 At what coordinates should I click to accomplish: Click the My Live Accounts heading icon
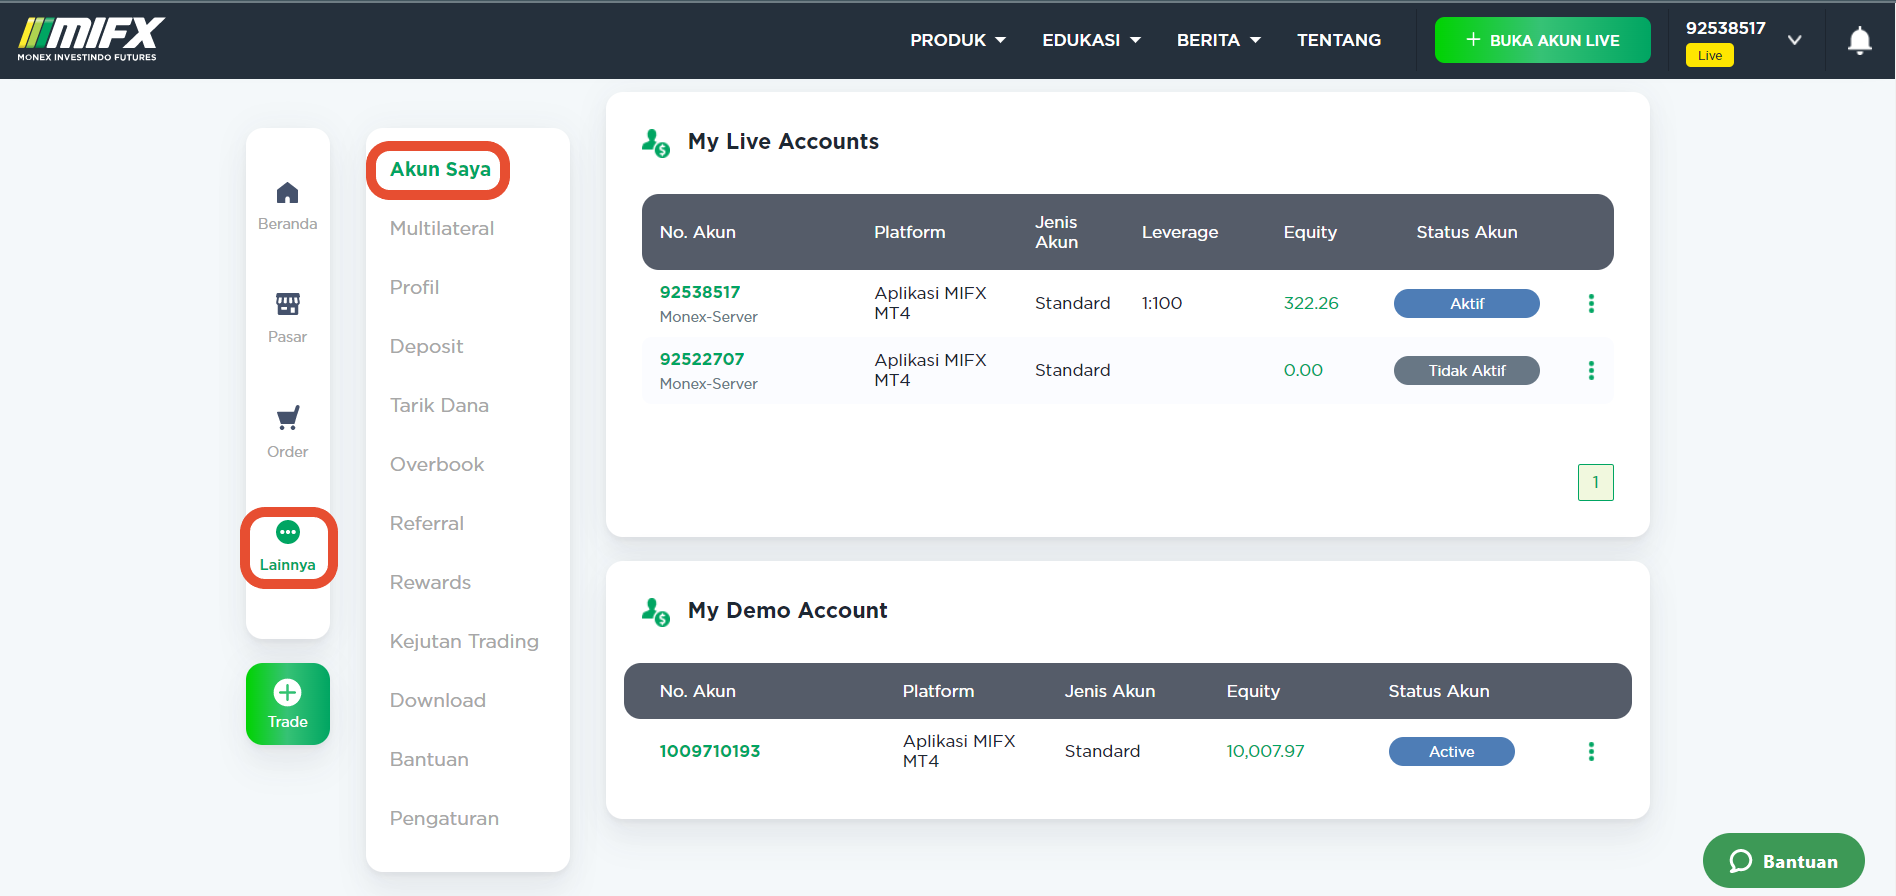(x=656, y=143)
